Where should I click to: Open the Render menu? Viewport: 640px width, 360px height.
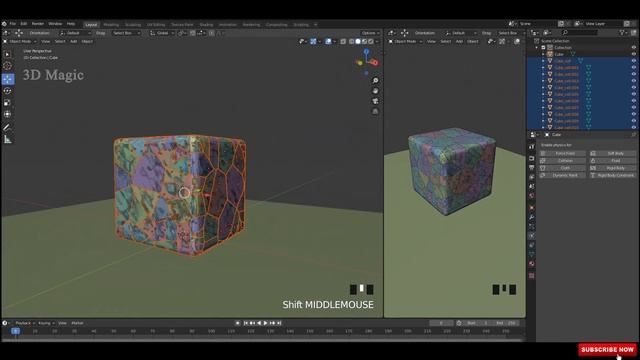pyautogui.click(x=38, y=24)
